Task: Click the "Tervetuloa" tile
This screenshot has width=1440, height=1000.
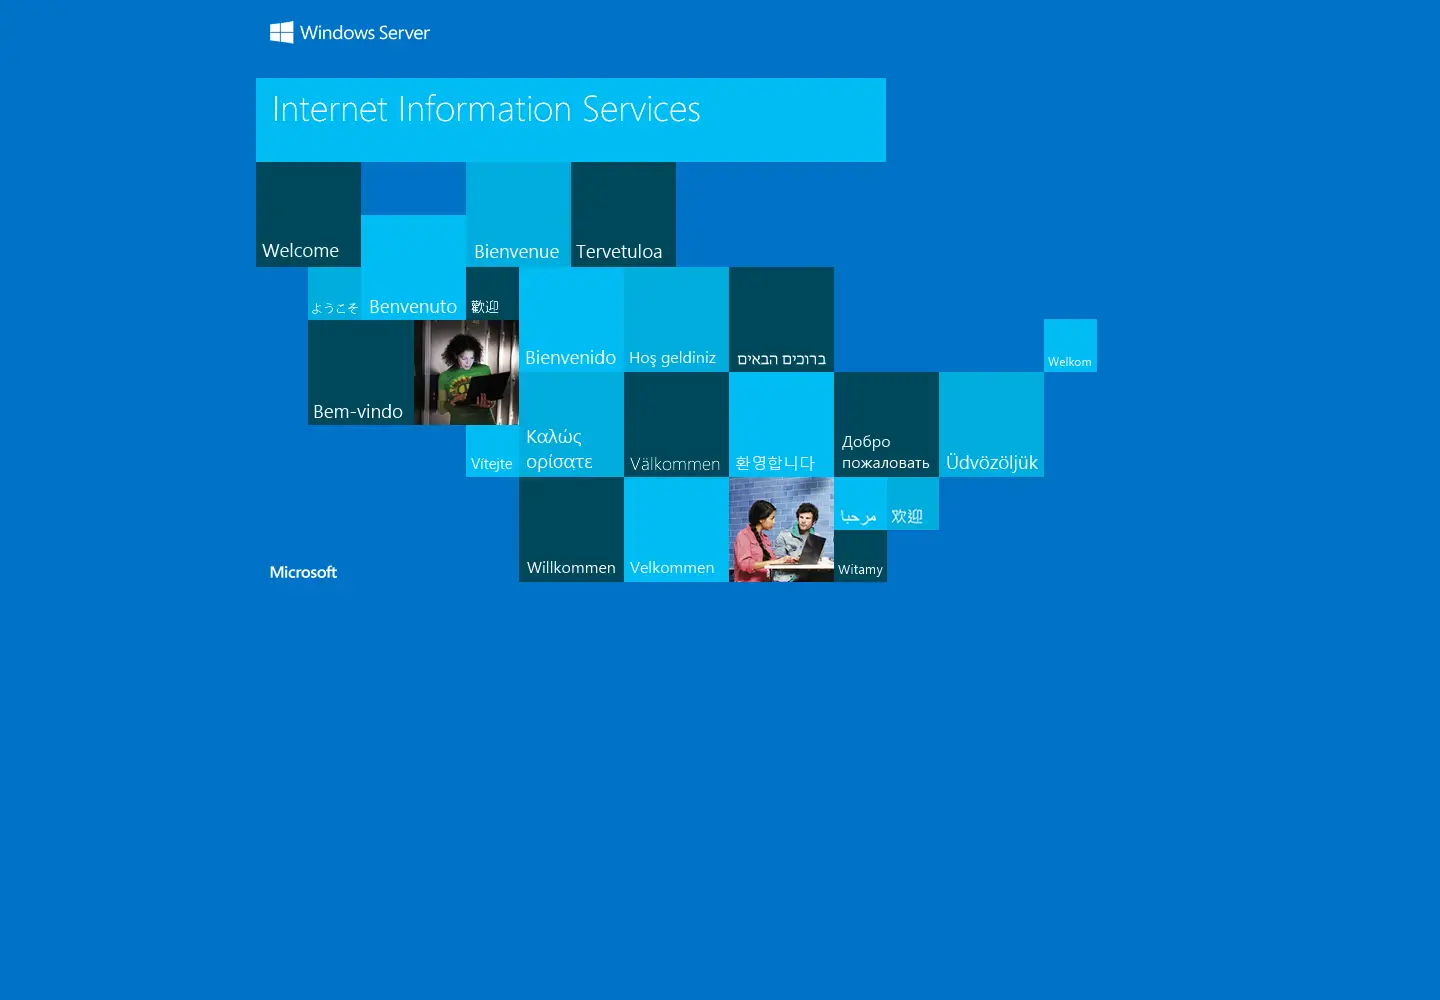Action: tap(623, 214)
